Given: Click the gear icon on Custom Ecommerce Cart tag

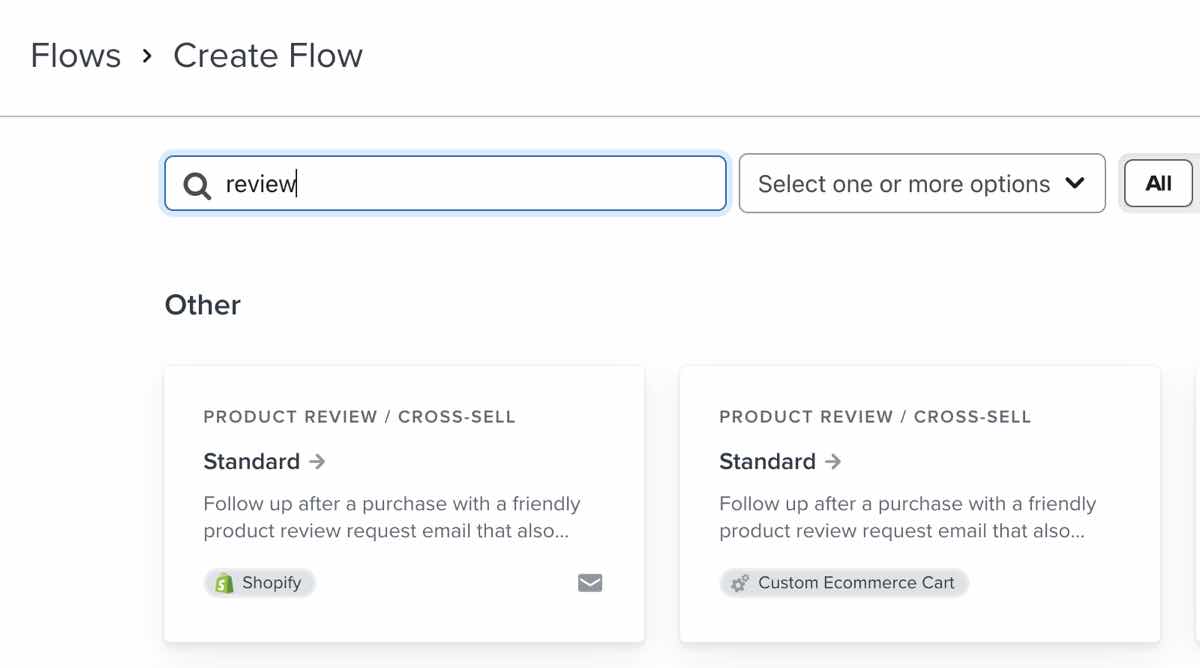Looking at the screenshot, I should tap(740, 583).
